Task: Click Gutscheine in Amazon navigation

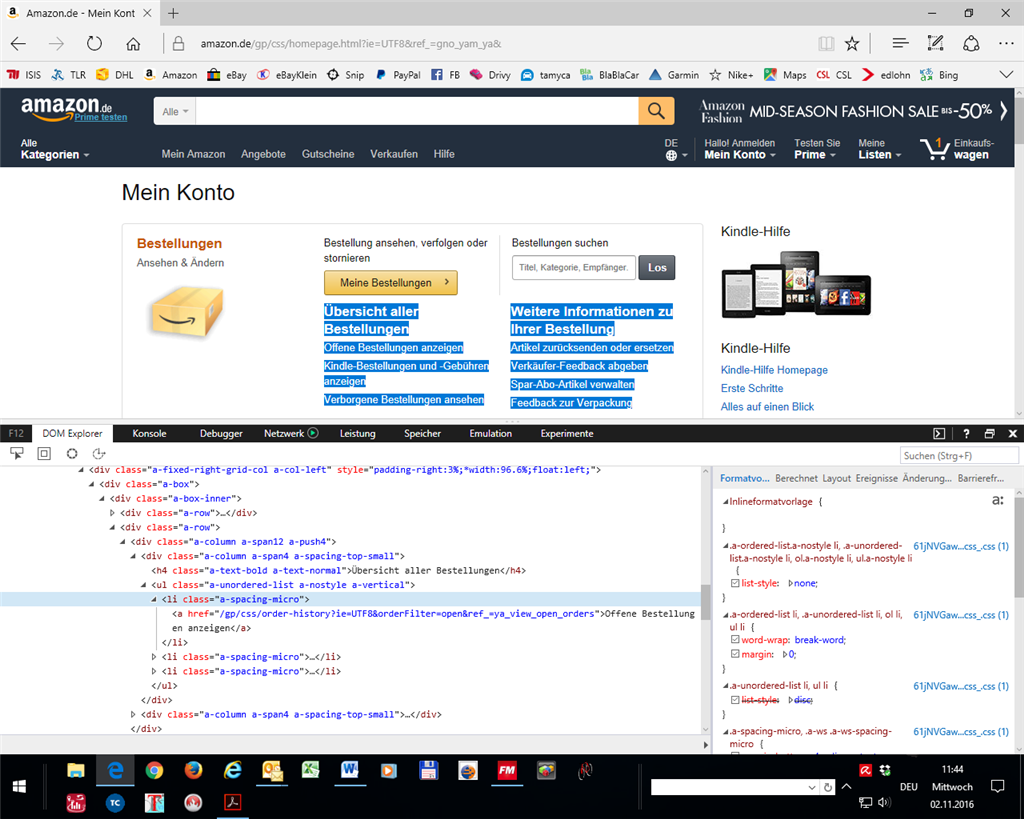Action: point(328,154)
